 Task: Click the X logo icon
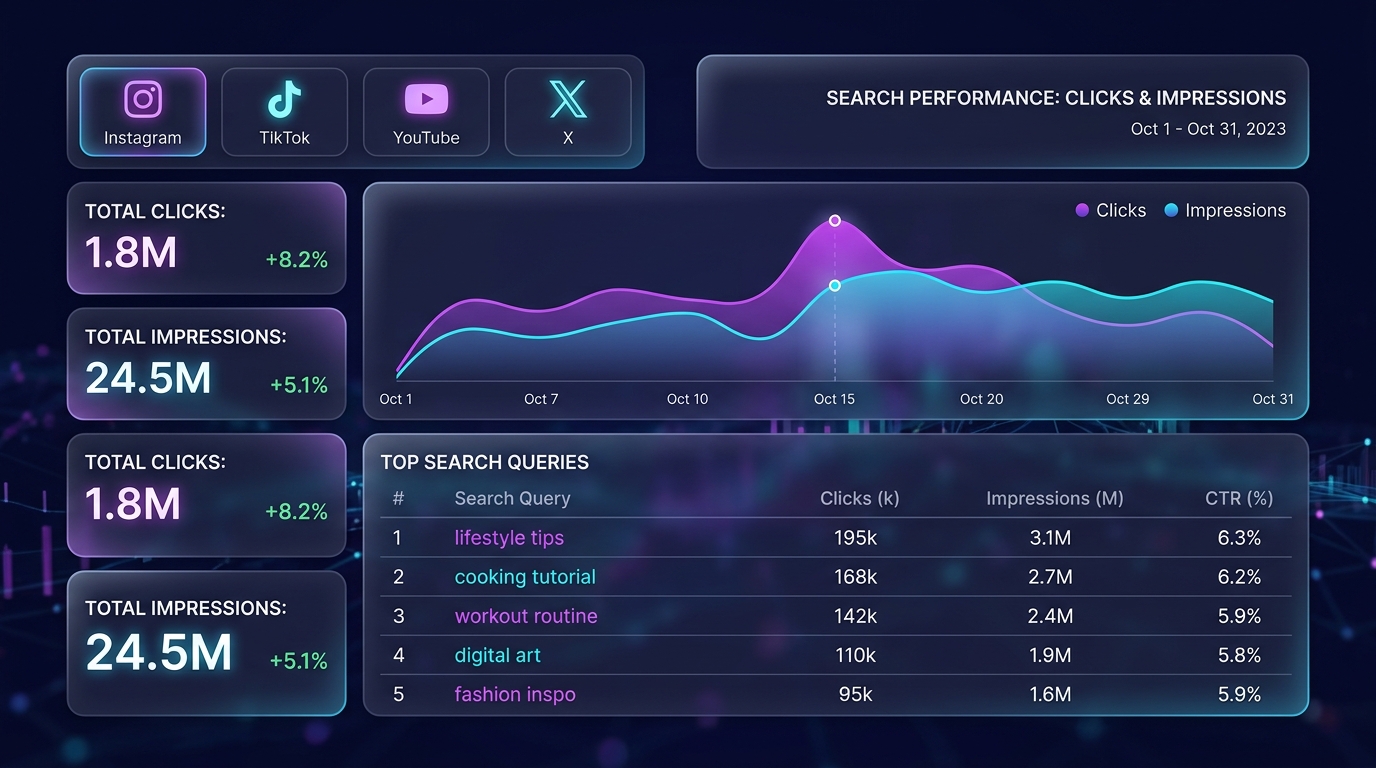pyautogui.click(x=568, y=99)
